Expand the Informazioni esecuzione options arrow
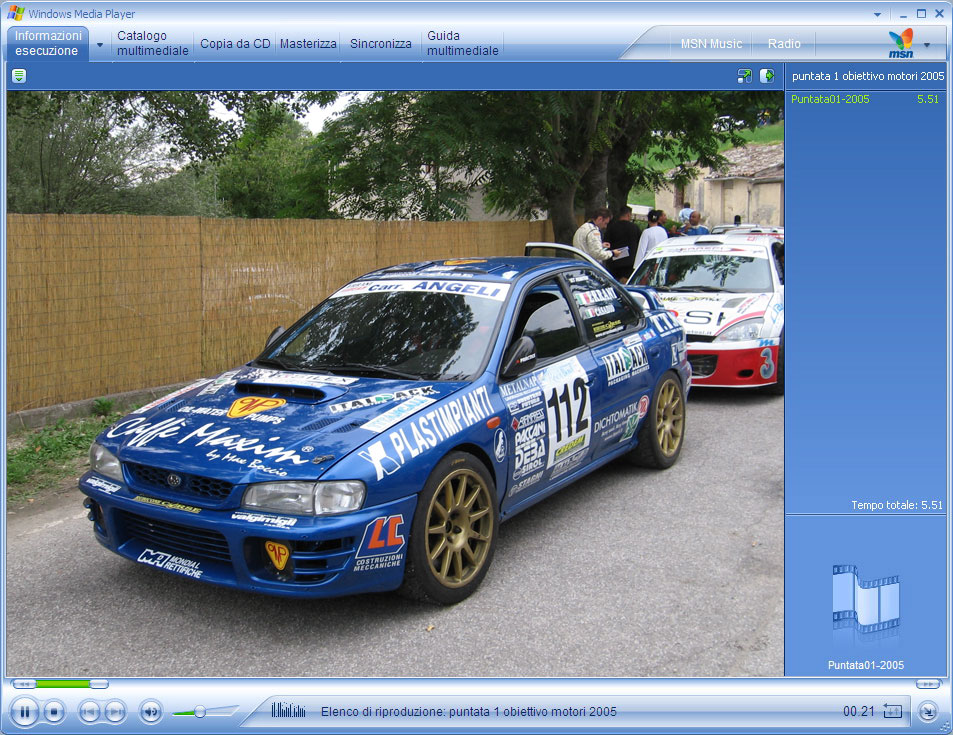Viewport: 953px width, 735px height. 100,44
